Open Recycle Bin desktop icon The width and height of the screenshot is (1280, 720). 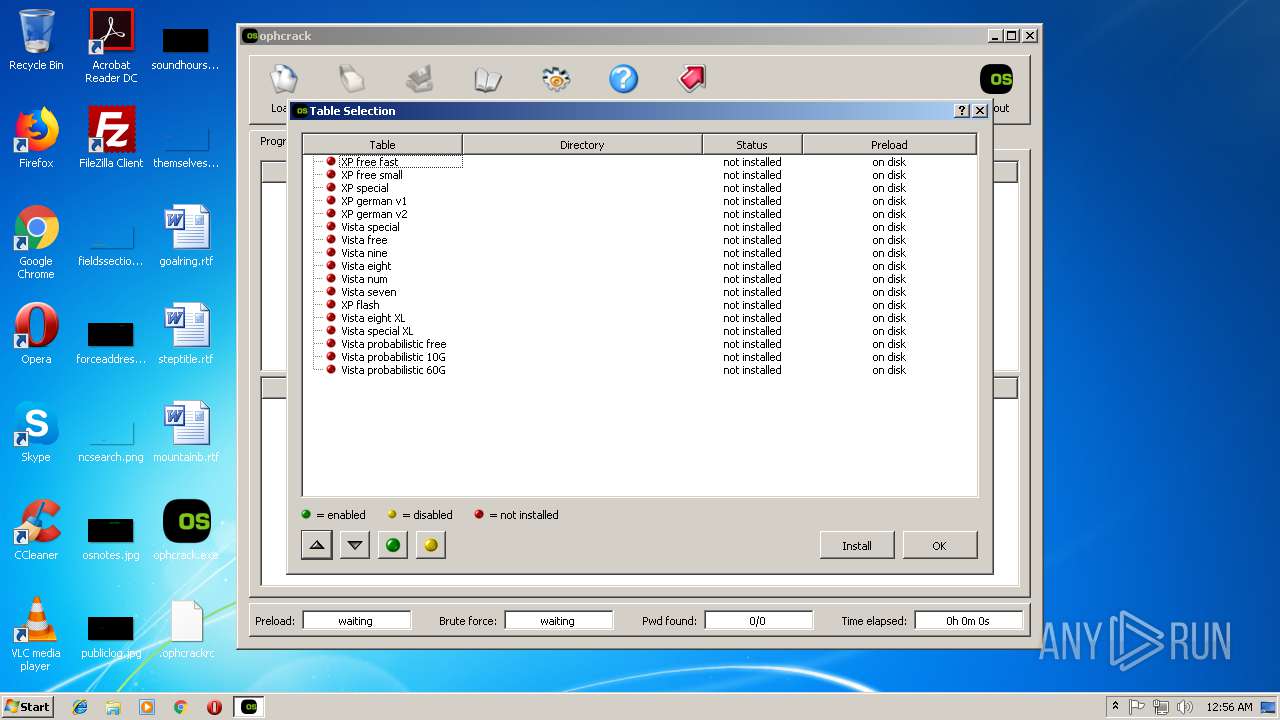click(36, 41)
